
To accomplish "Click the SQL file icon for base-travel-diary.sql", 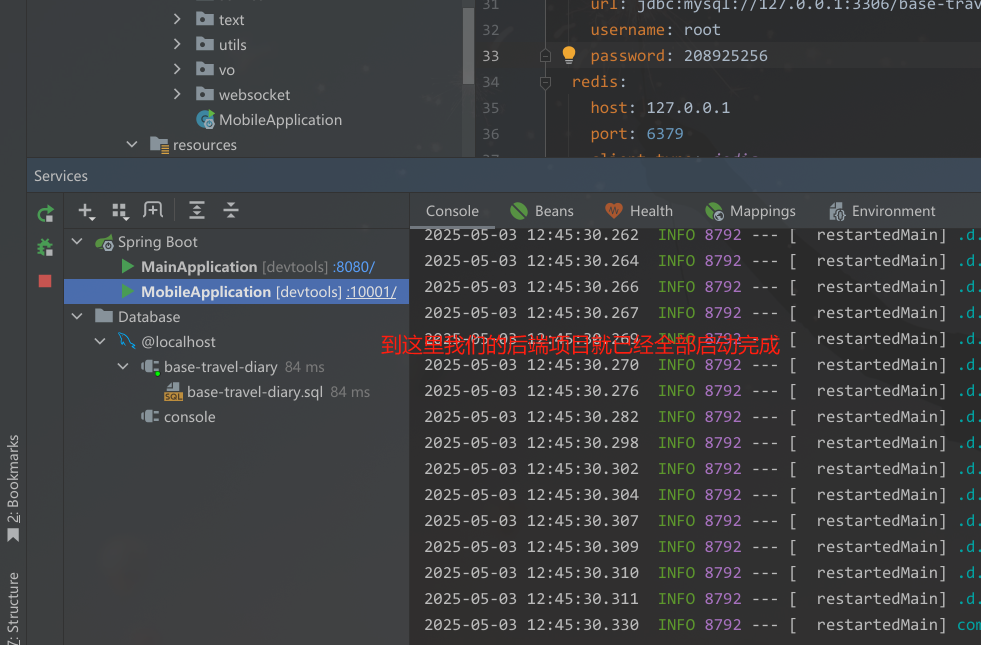I will (x=173, y=392).
